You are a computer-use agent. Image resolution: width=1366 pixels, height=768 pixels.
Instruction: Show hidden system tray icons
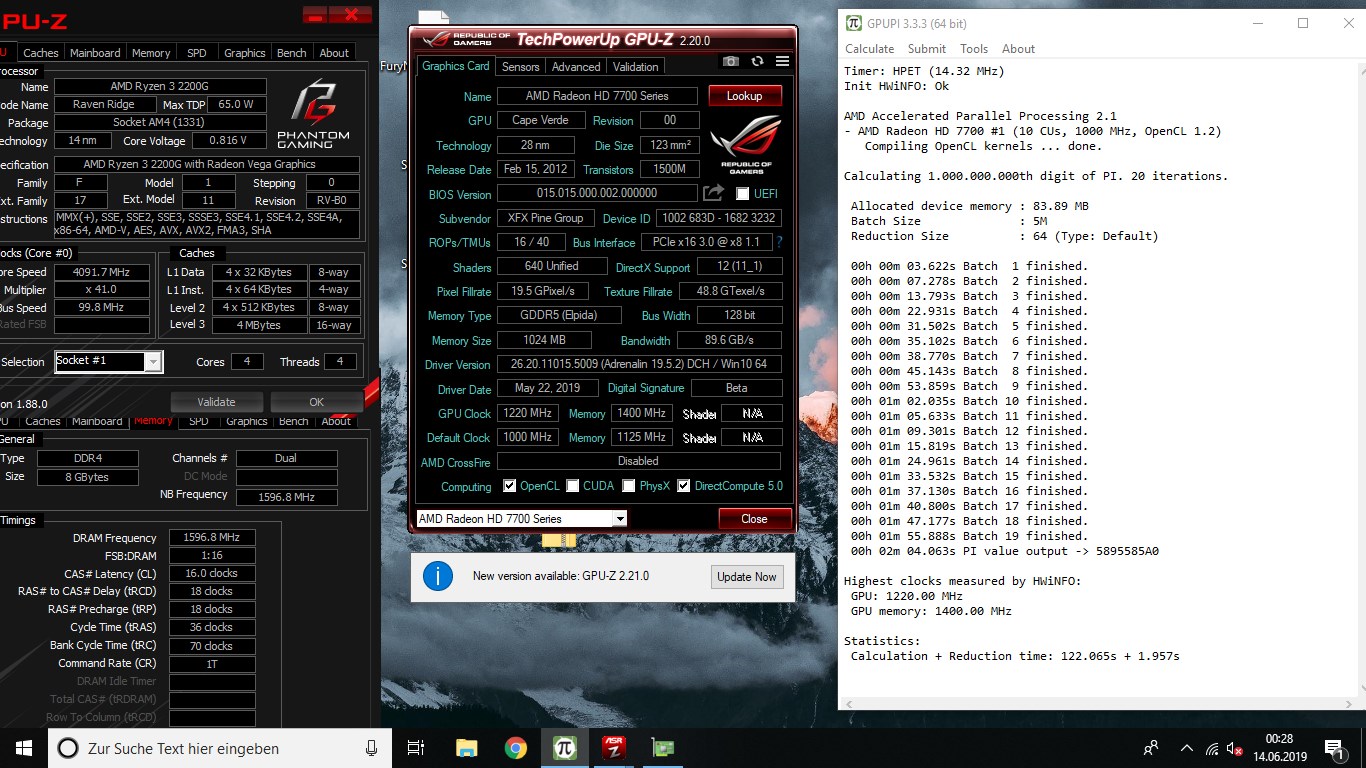[1187, 748]
